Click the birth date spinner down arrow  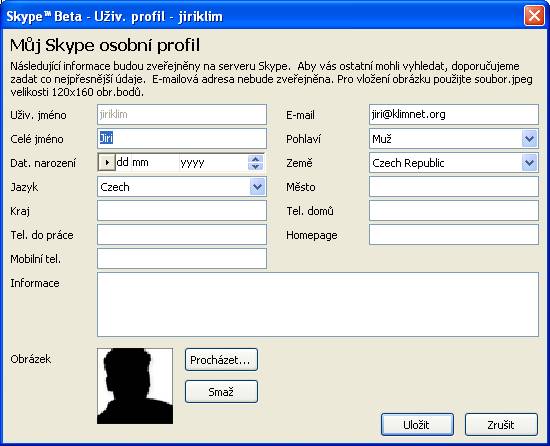[255, 167]
